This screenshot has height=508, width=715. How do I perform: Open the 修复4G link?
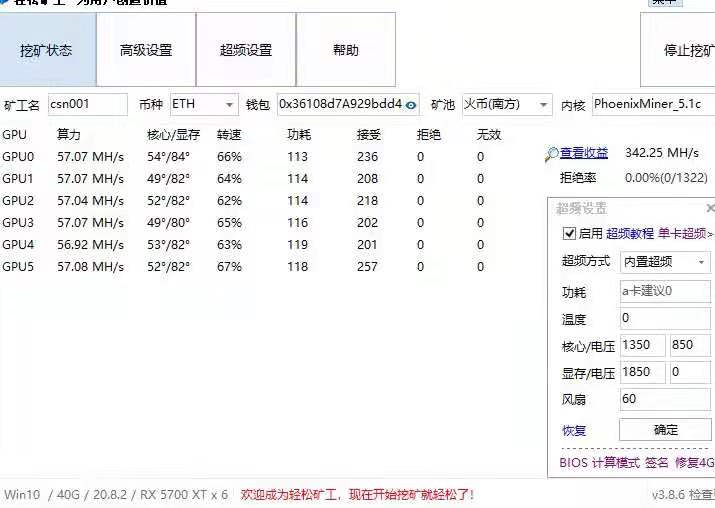pos(694,462)
